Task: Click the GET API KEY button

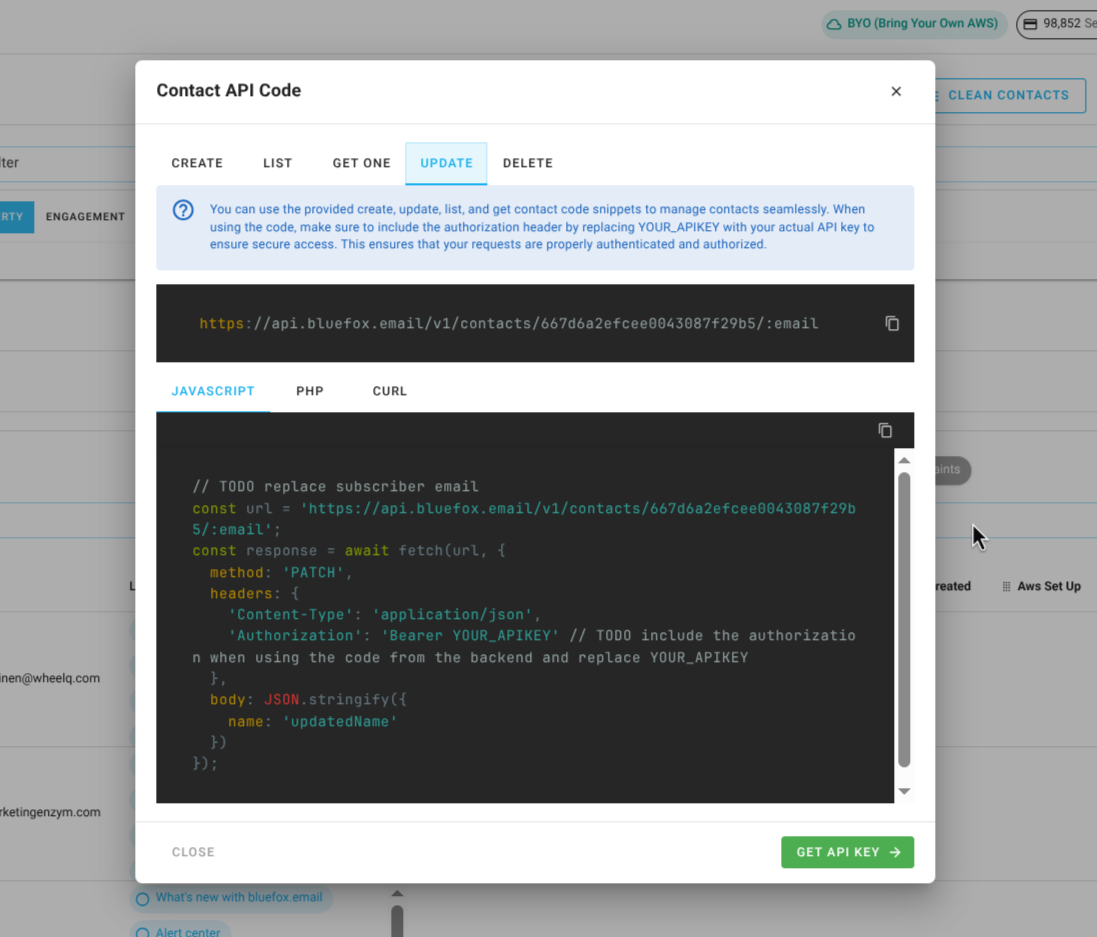Action: 847,852
